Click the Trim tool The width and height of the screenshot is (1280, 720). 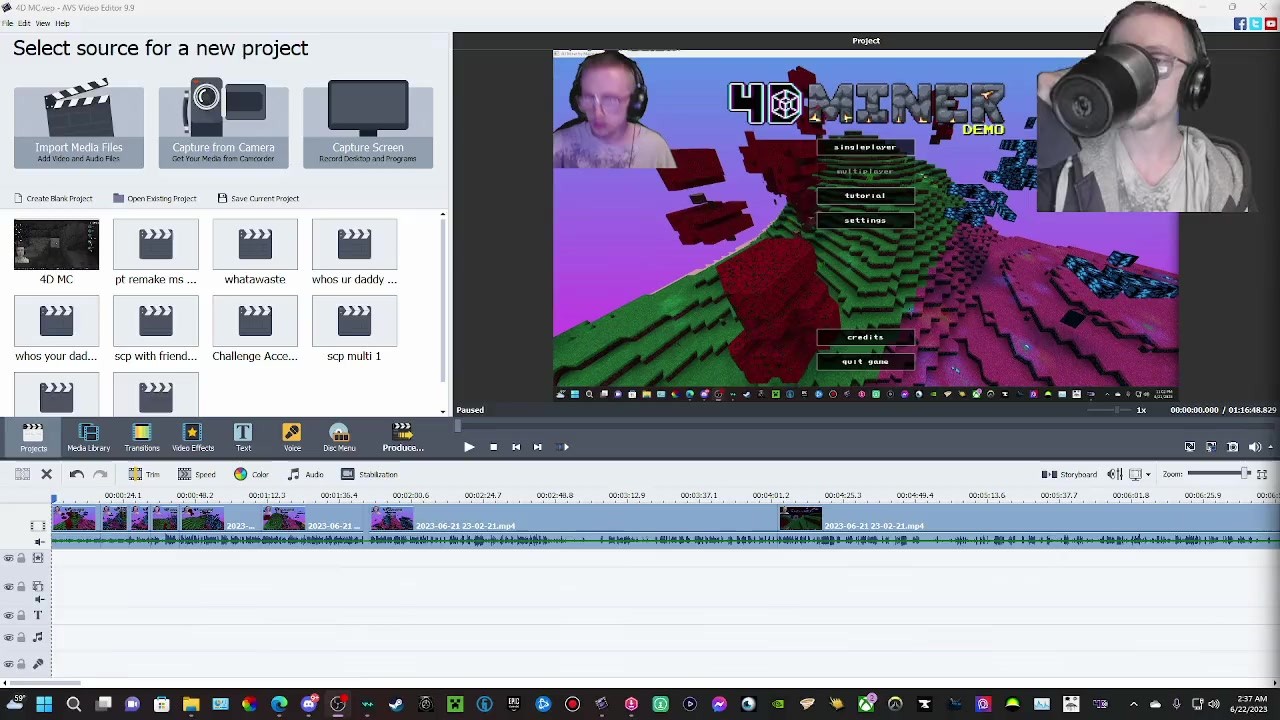point(143,474)
